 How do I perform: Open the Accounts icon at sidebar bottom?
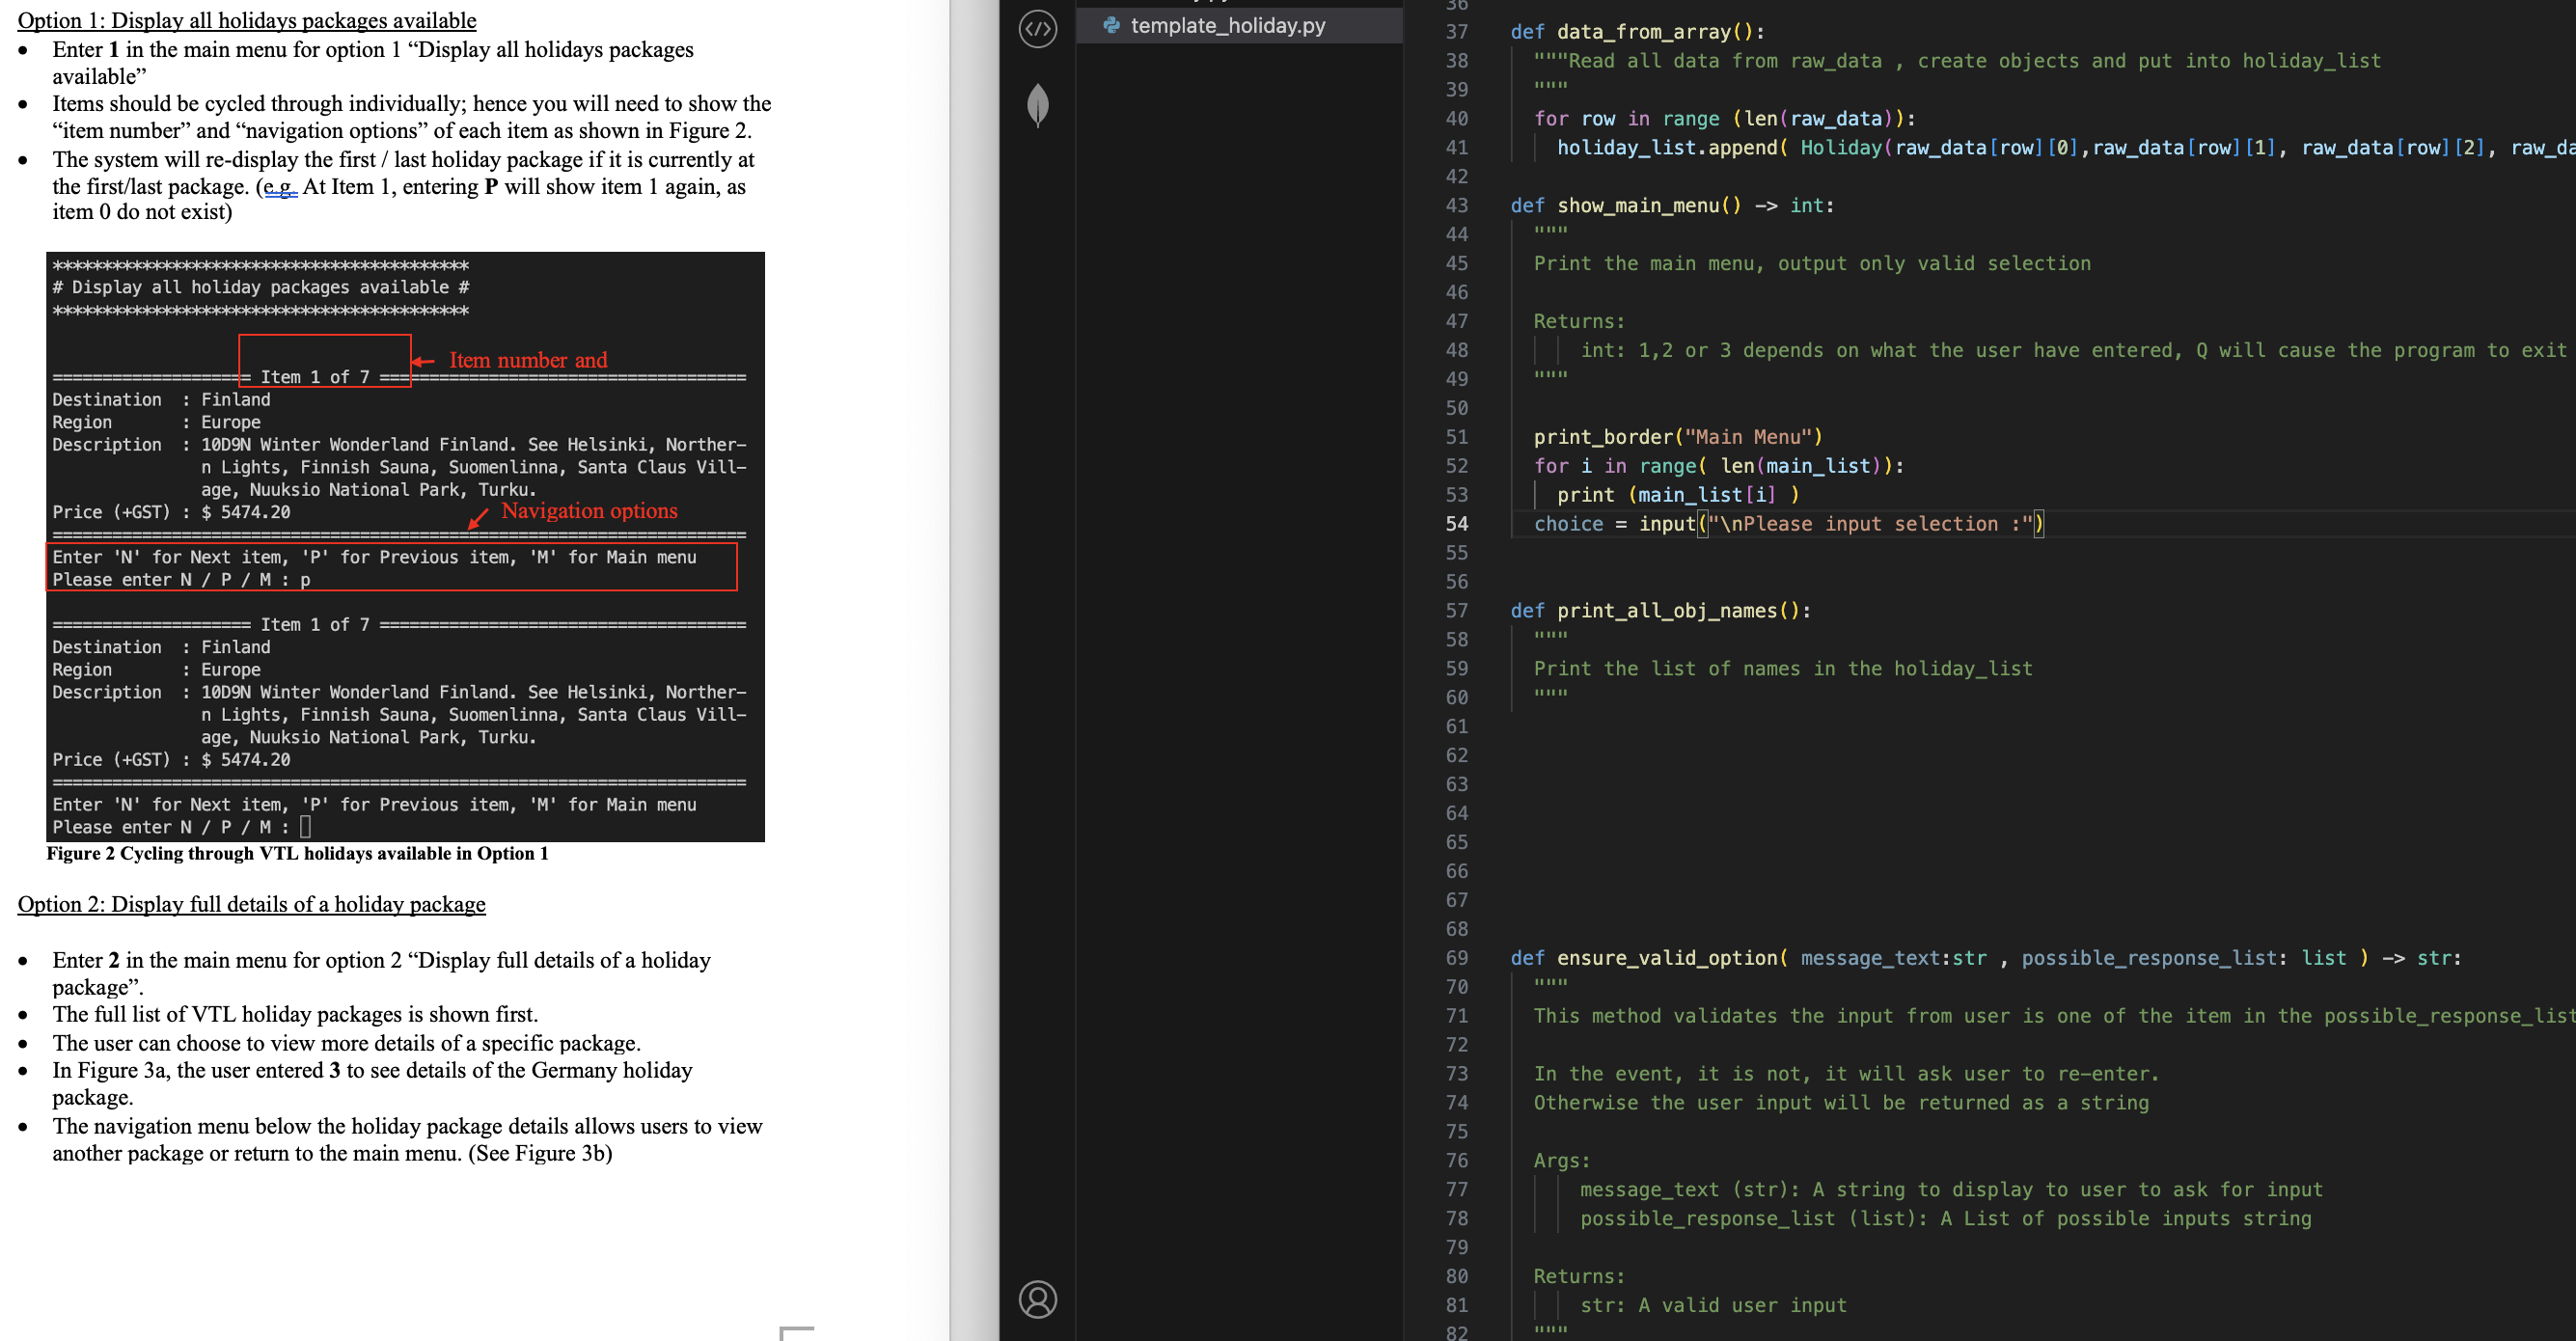point(1038,1299)
